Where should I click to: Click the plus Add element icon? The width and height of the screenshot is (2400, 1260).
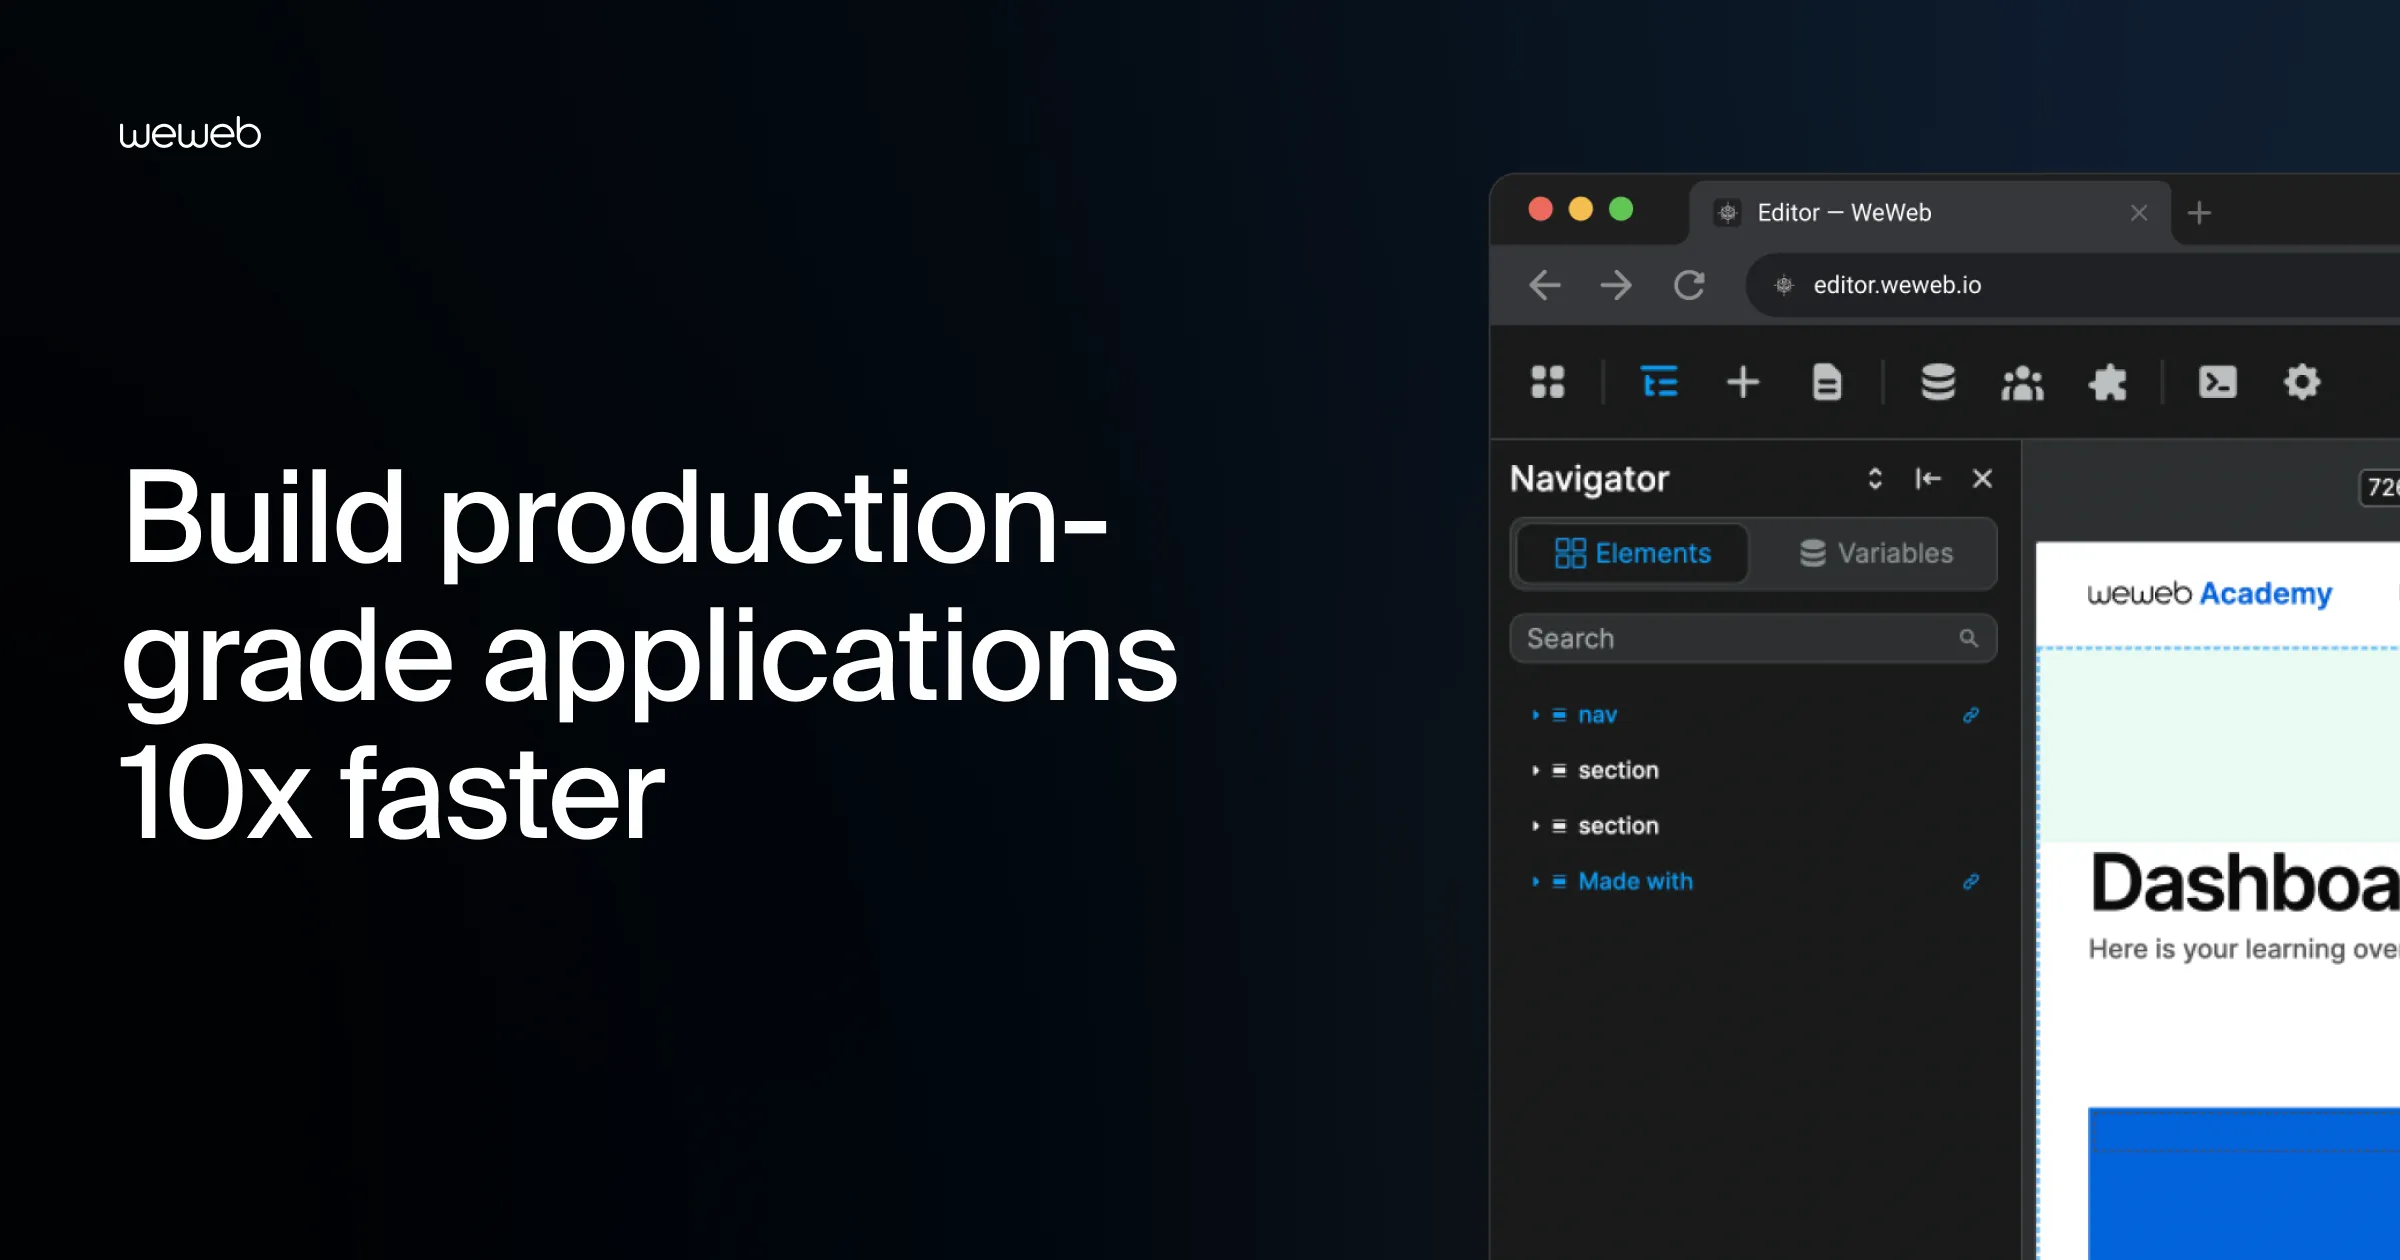1743,382
